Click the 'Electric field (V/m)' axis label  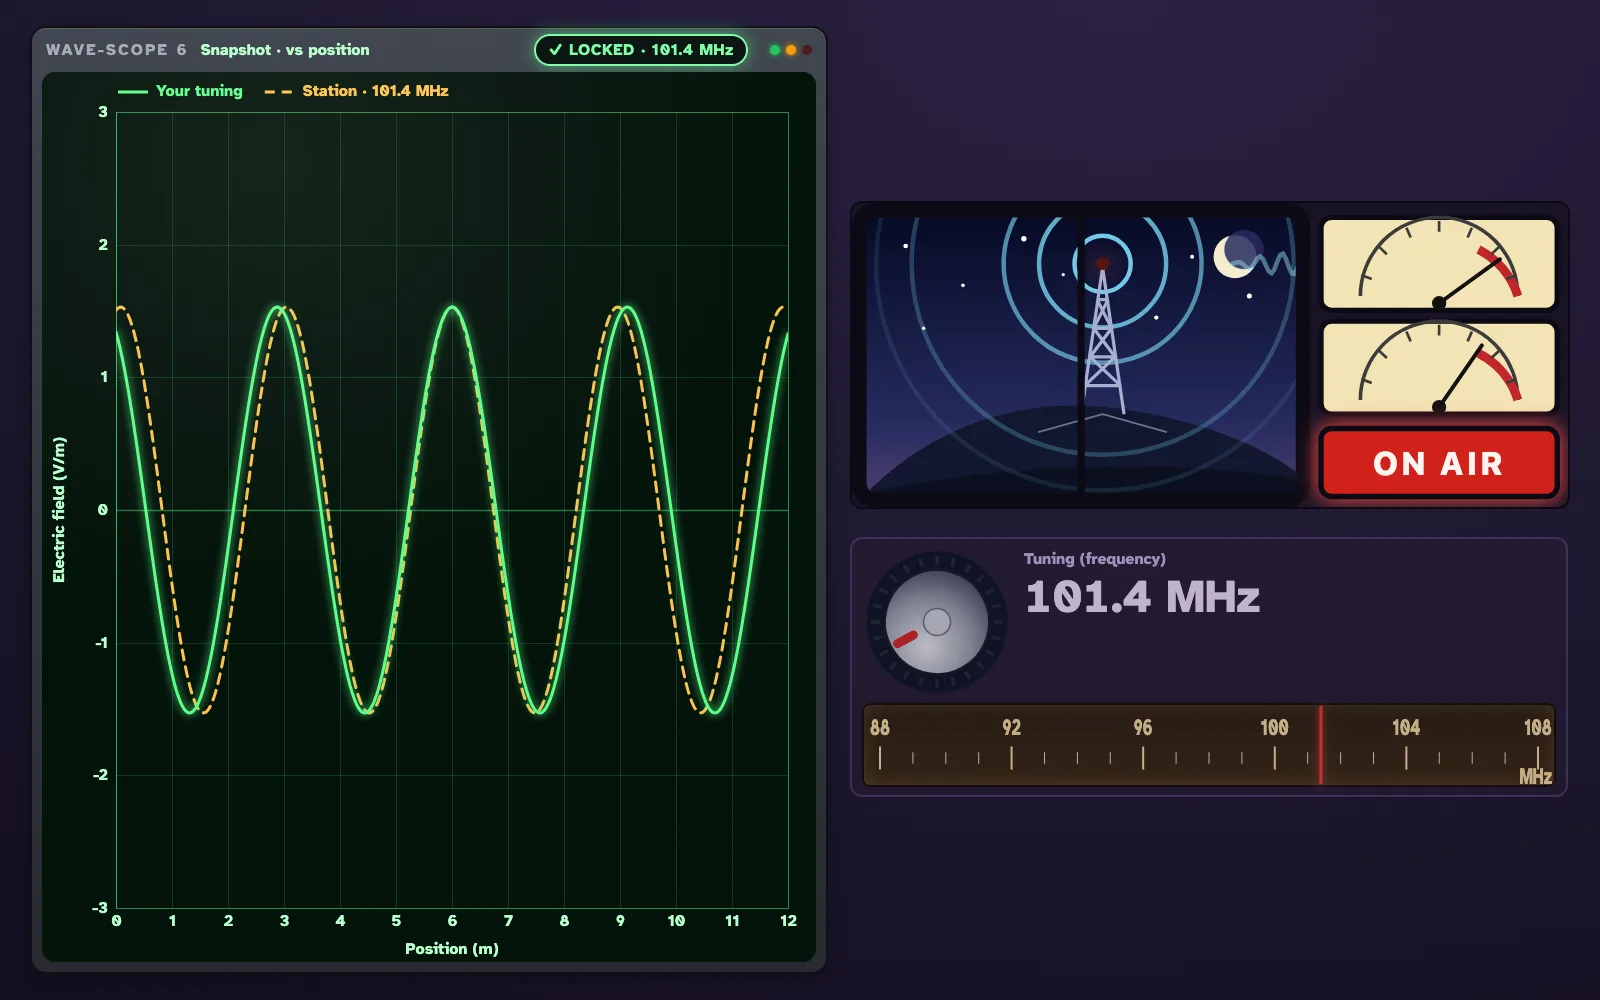pos(59,510)
